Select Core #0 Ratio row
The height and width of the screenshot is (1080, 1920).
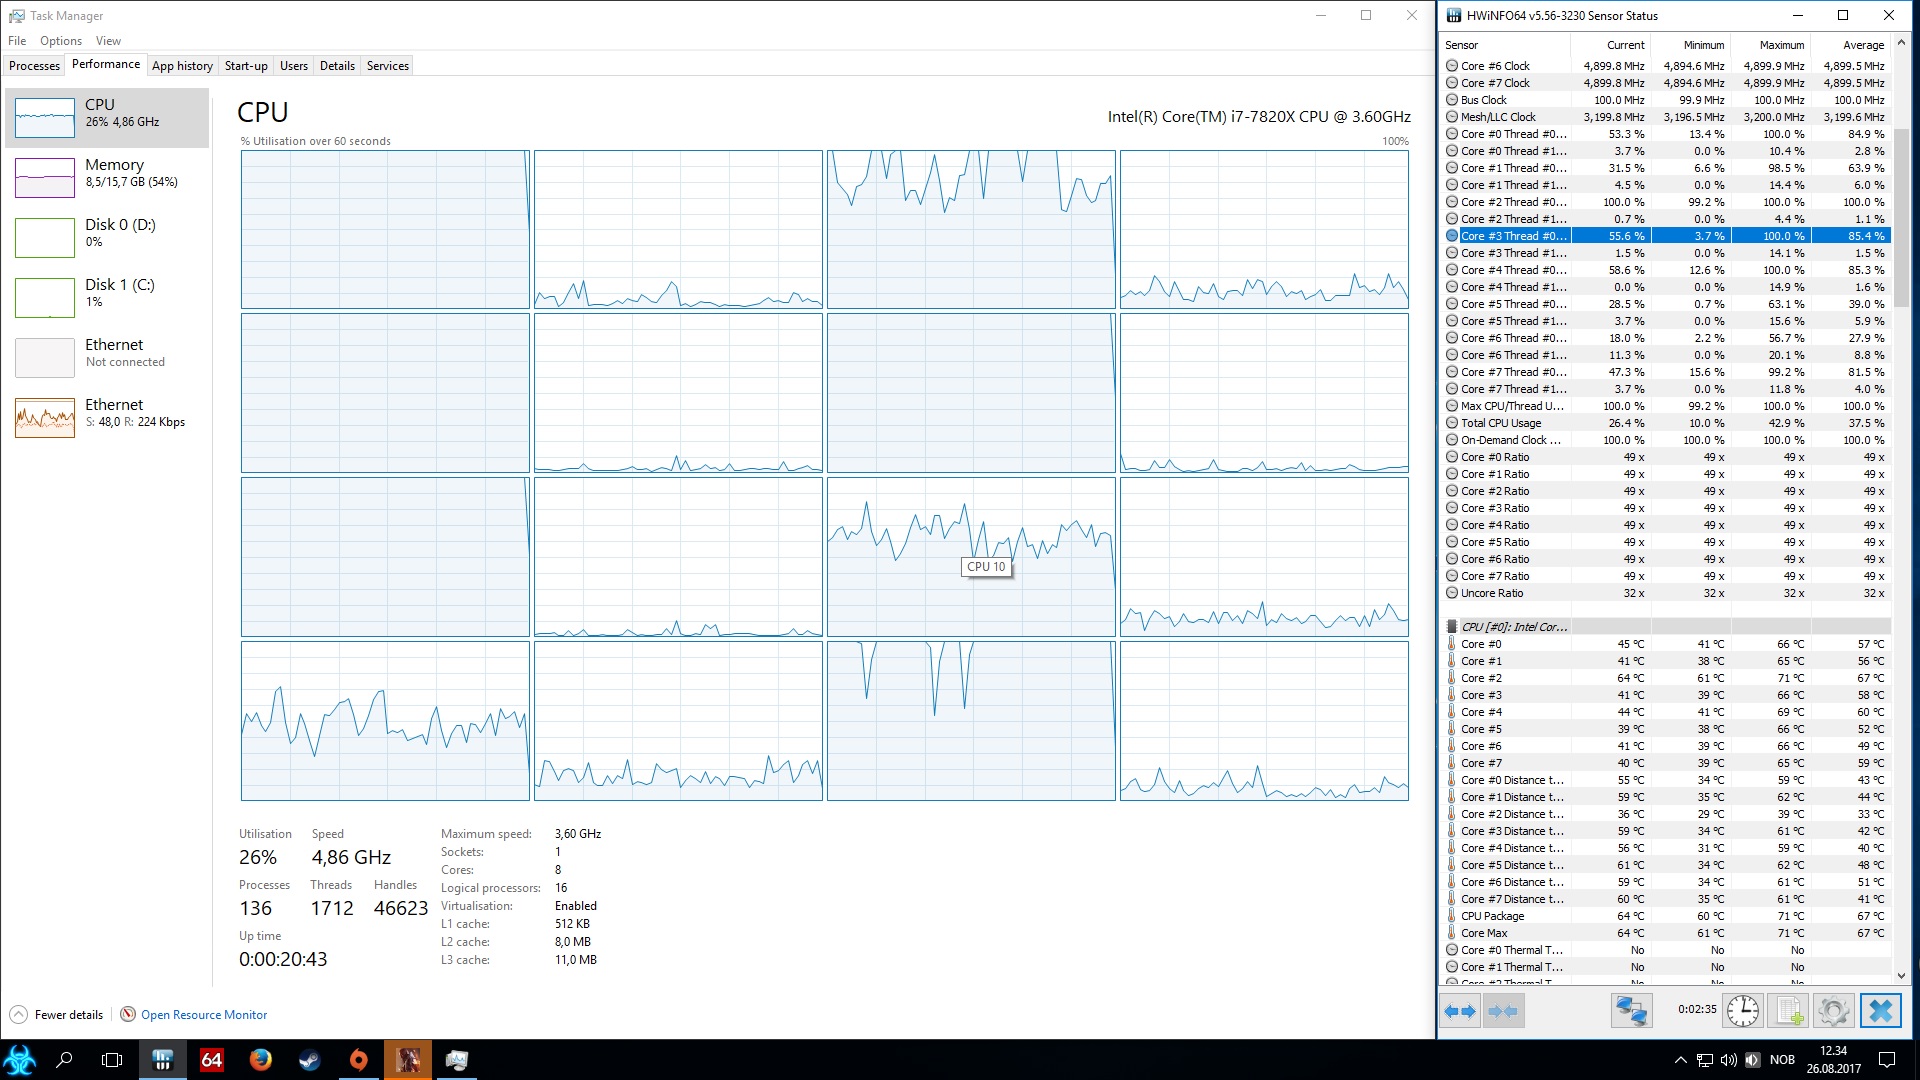(1665, 457)
